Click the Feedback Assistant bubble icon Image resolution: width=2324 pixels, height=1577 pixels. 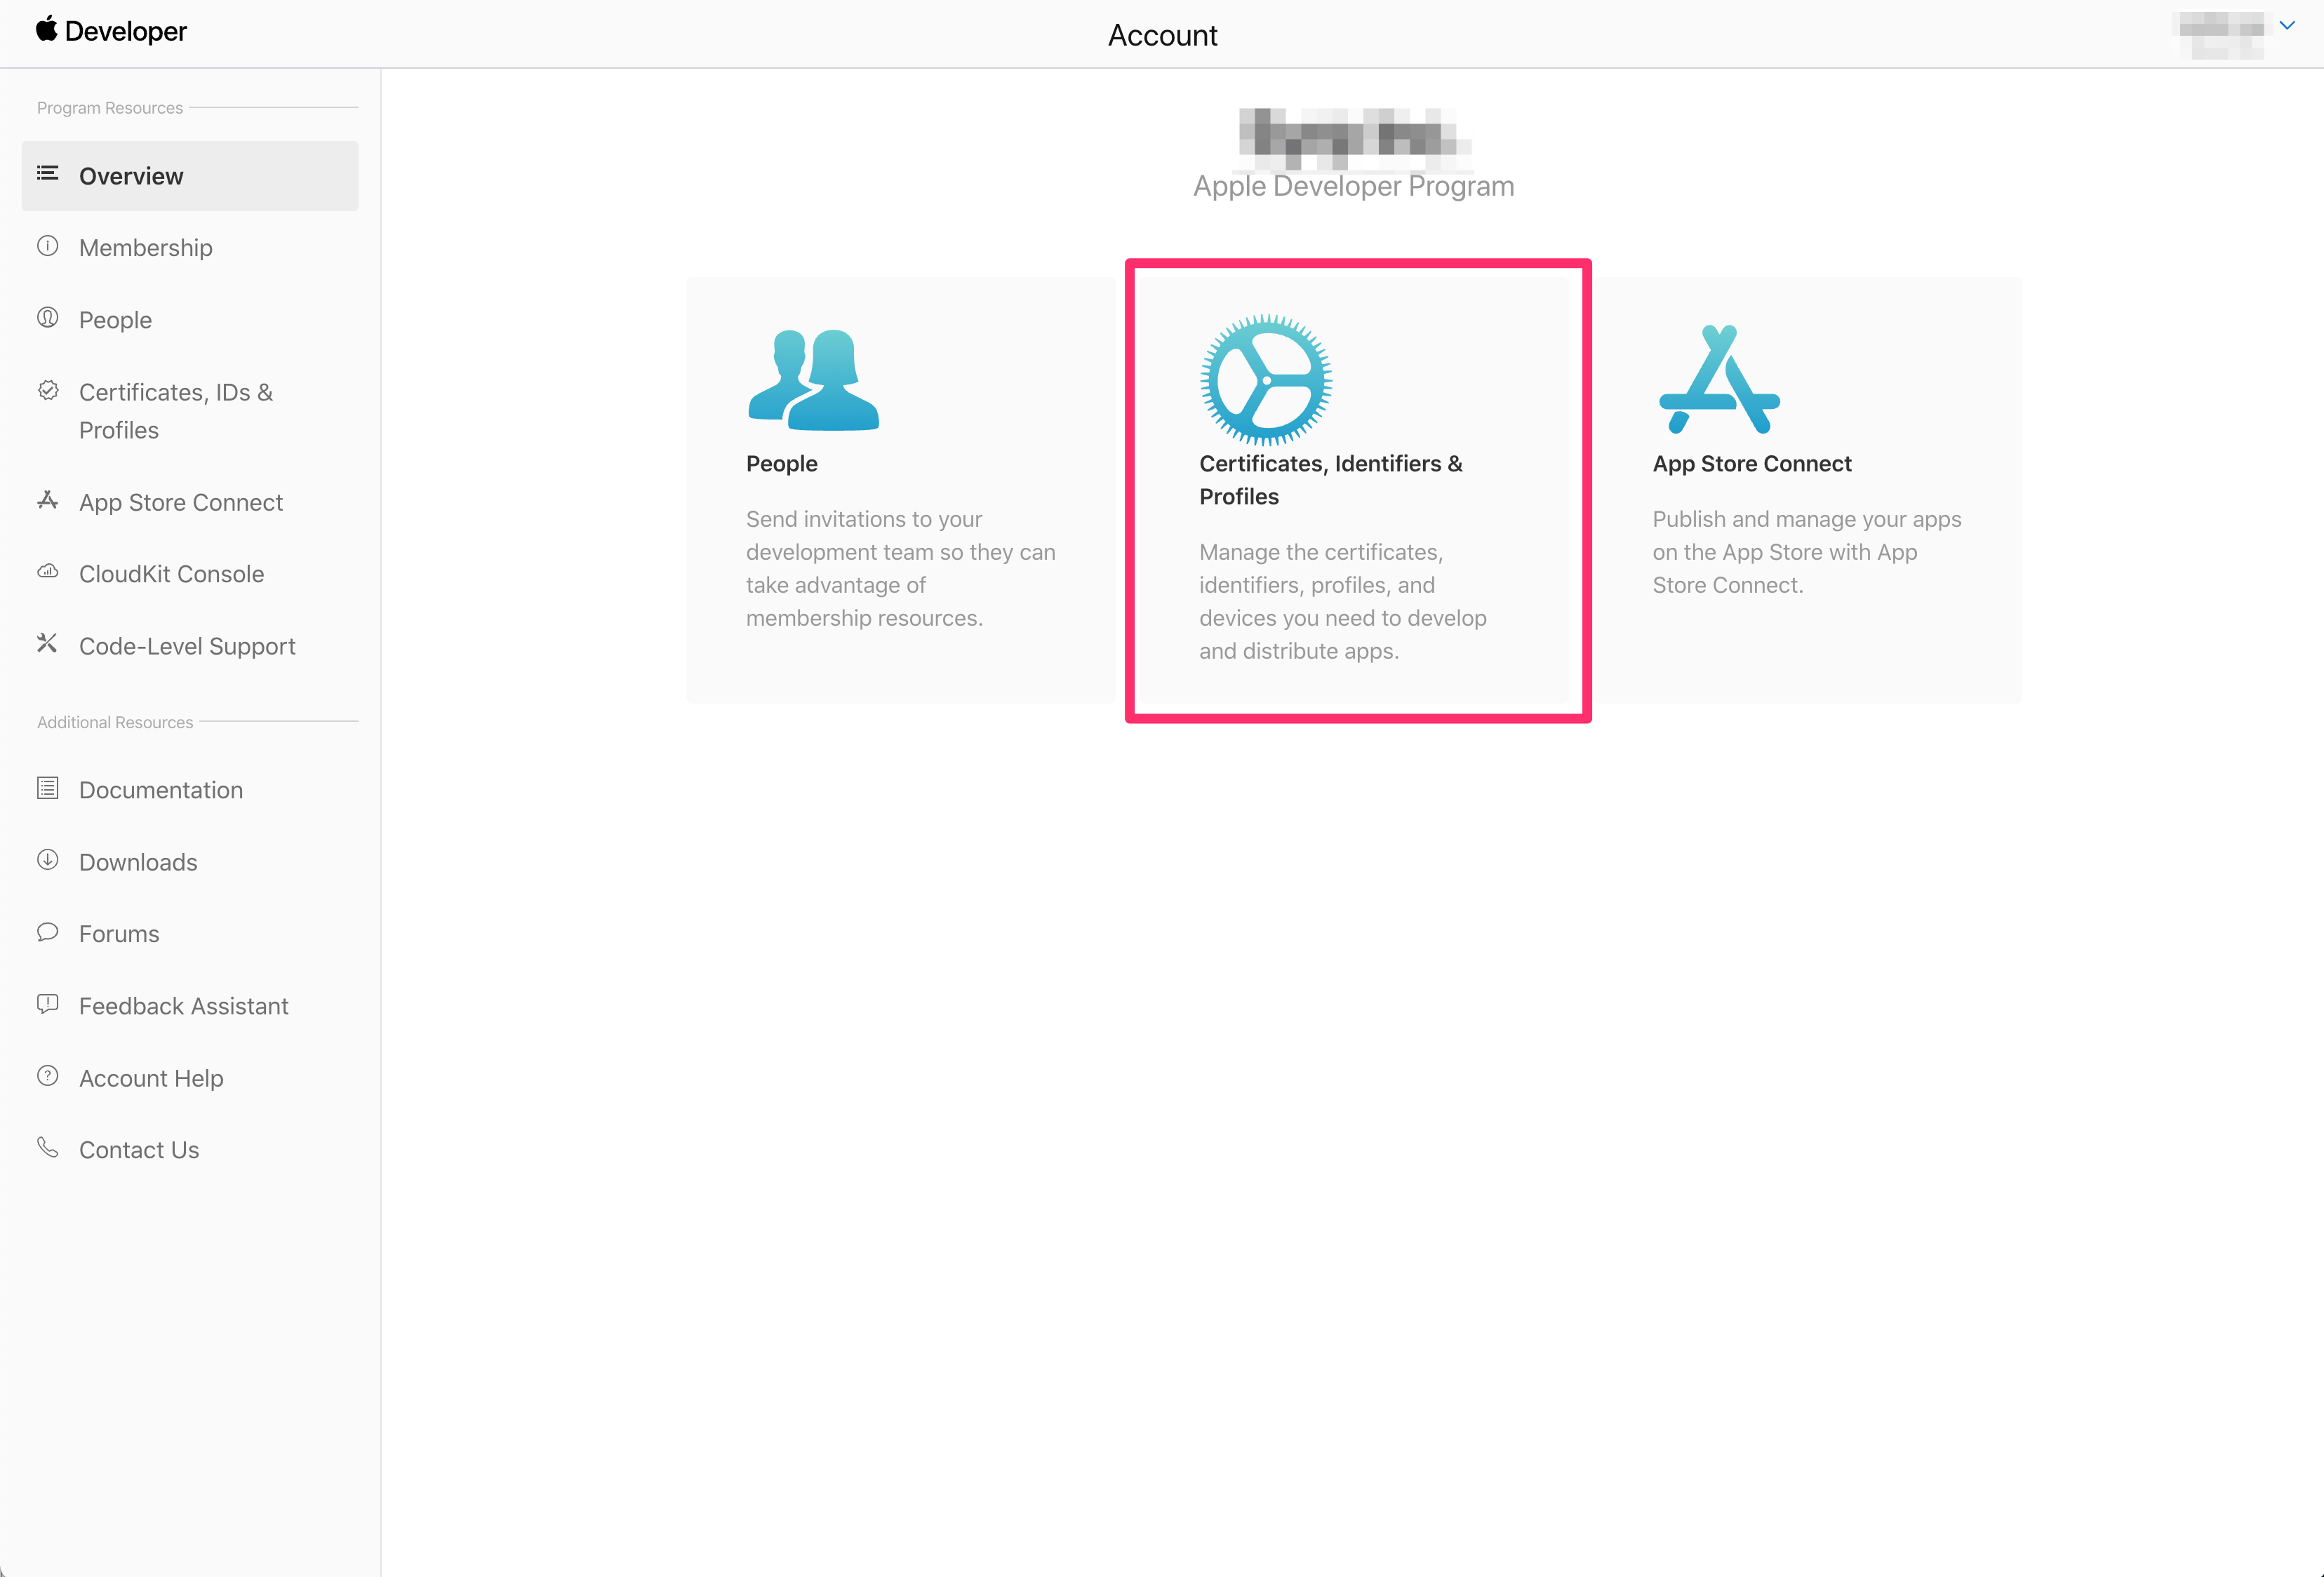[47, 1004]
